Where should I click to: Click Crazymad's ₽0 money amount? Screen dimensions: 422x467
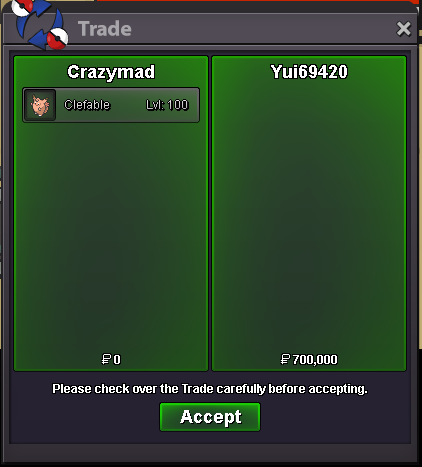[111, 359]
